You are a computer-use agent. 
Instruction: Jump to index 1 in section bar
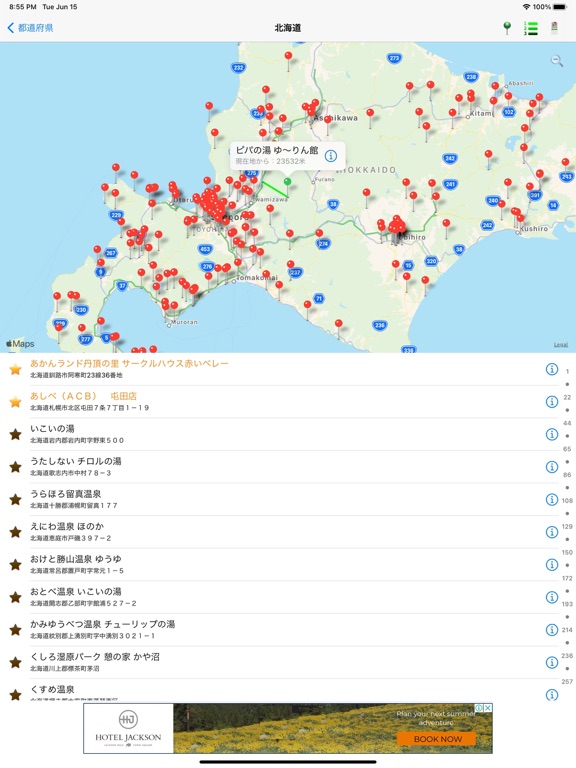click(x=567, y=371)
